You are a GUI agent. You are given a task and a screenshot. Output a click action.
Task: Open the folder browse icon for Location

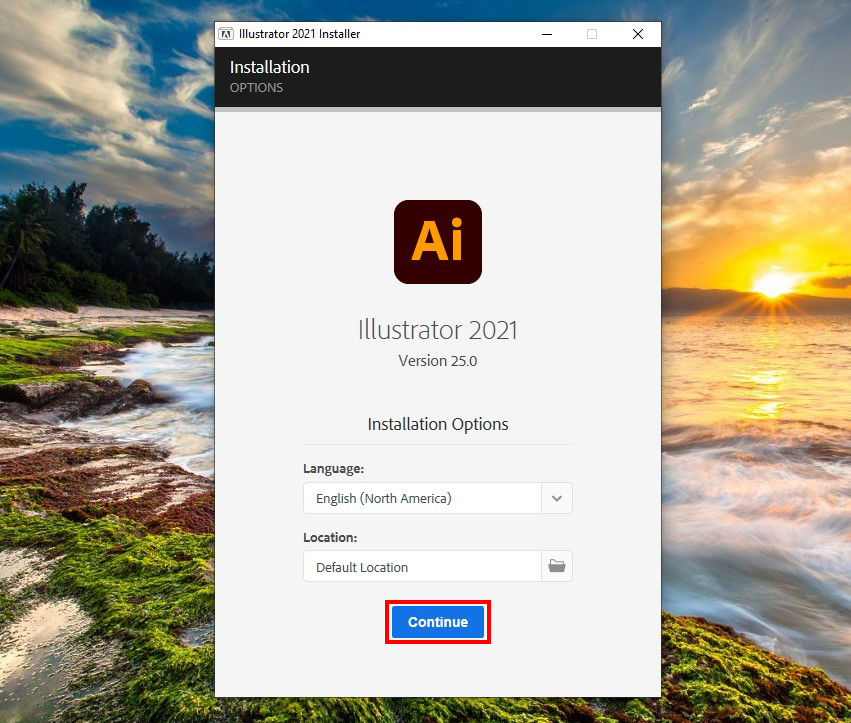coord(557,566)
